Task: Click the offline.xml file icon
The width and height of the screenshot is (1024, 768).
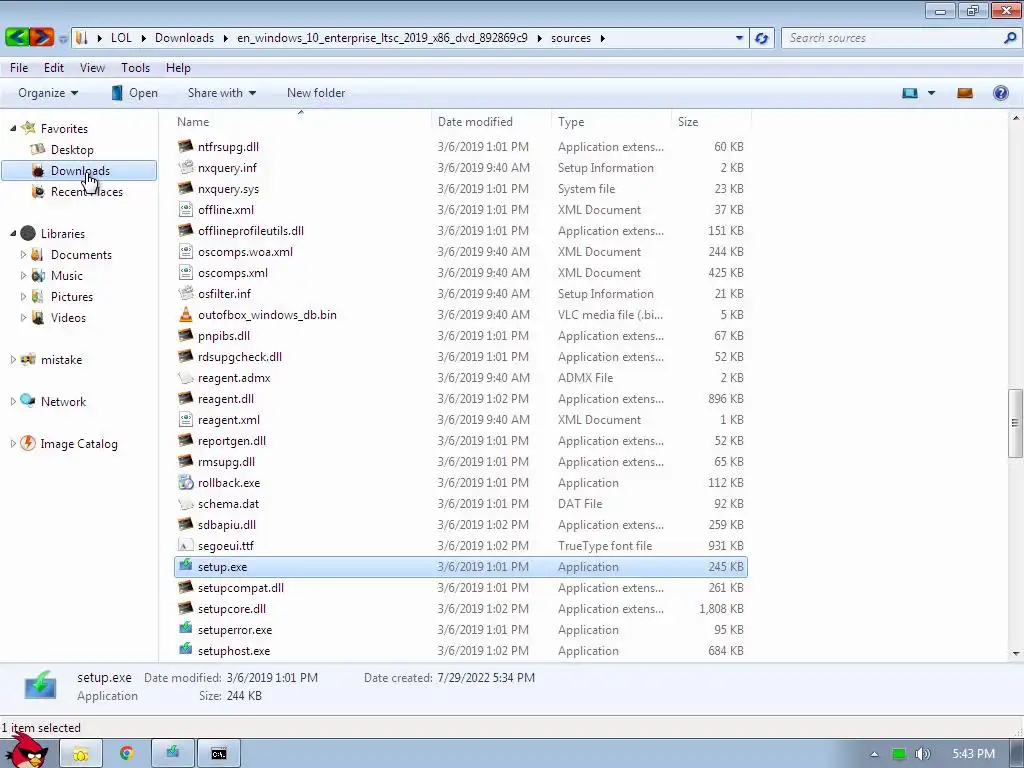Action: [x=185, y=209]
